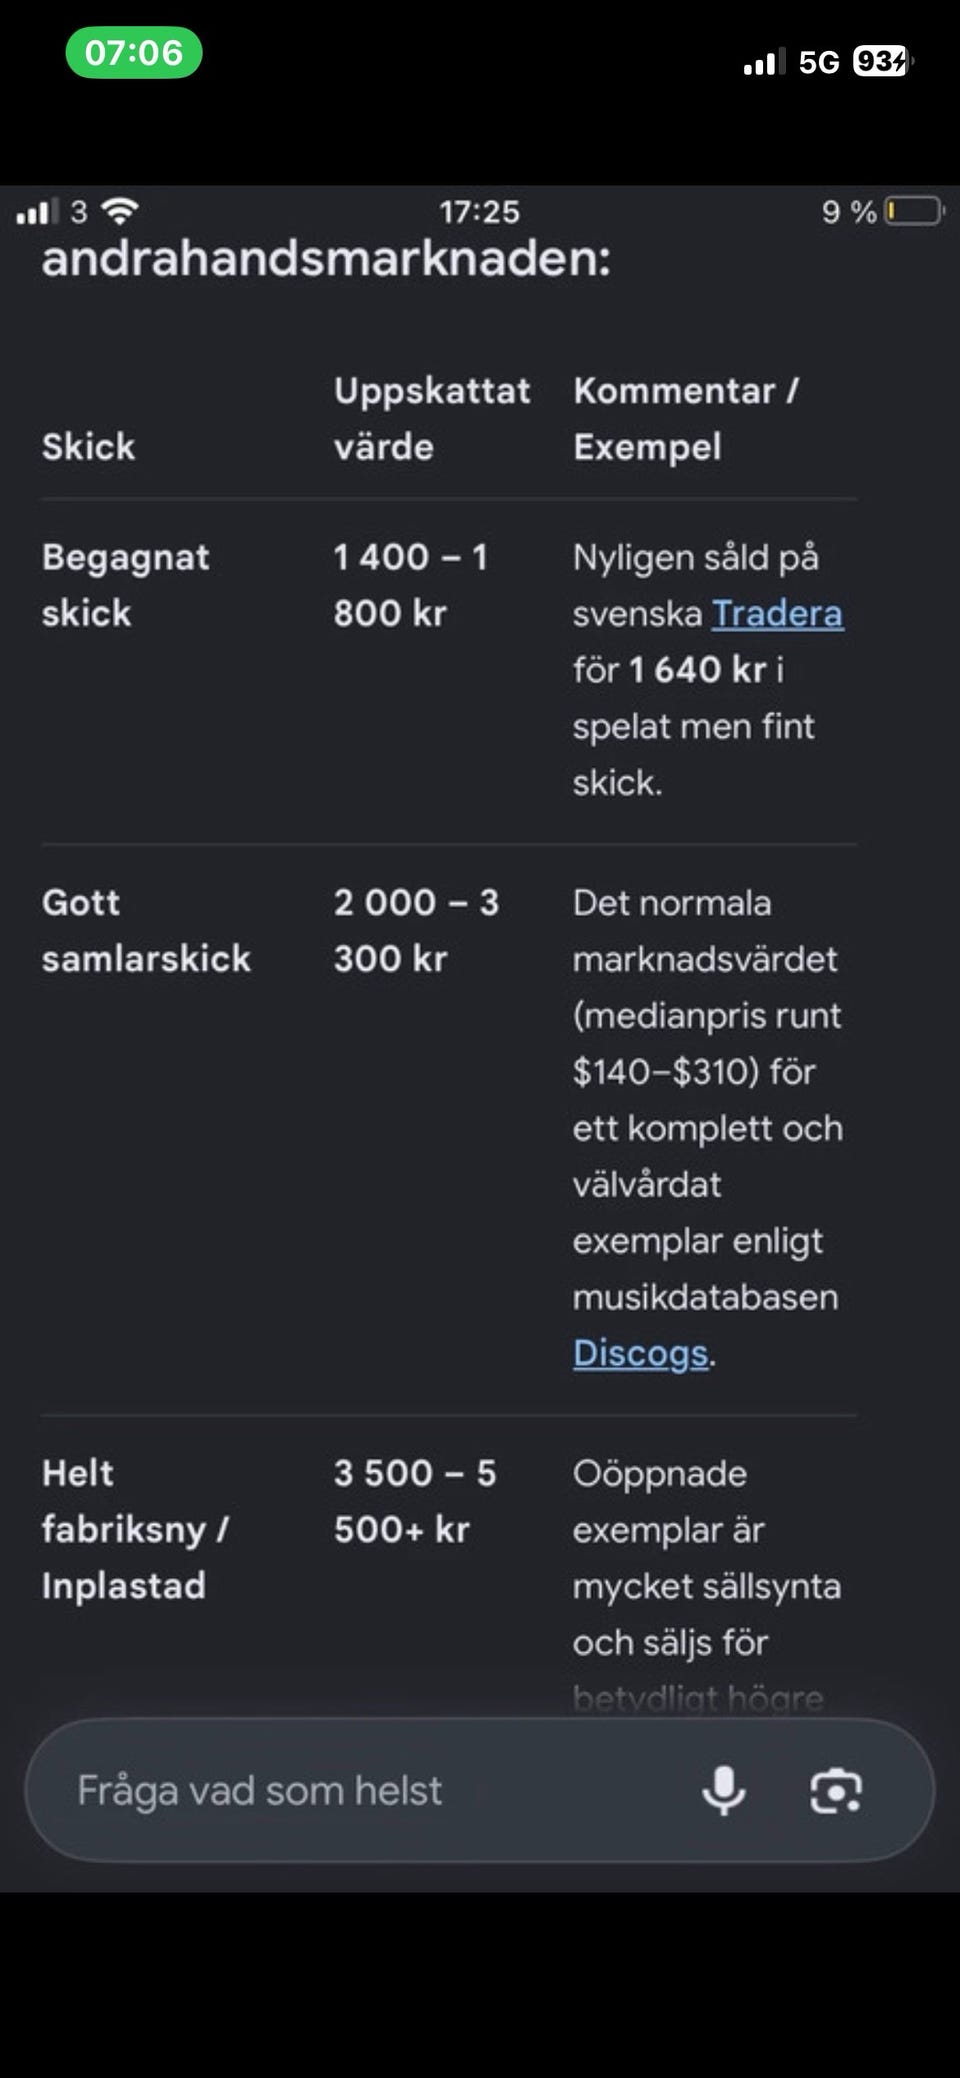Screen dimensions: 960x2078
Task: Tap the green 07:06 time pill
Action: tap(134, 53)
